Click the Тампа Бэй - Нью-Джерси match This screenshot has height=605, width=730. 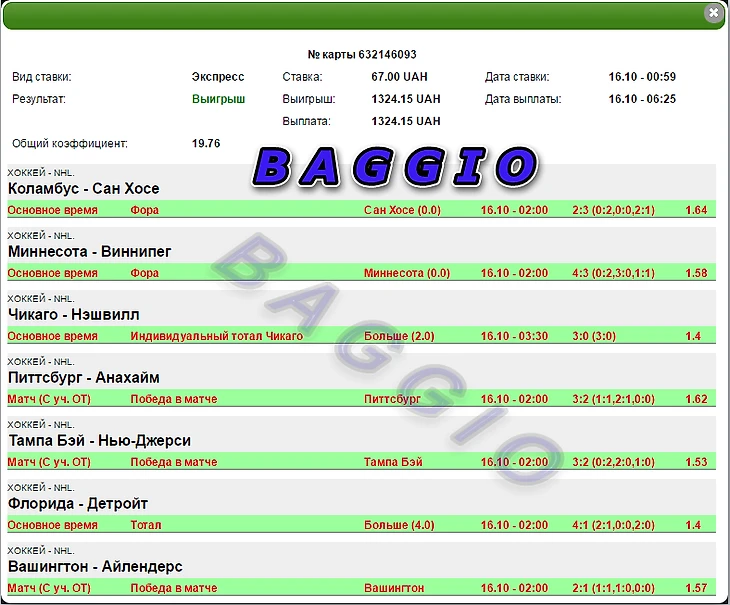click(x=99, y=440)
